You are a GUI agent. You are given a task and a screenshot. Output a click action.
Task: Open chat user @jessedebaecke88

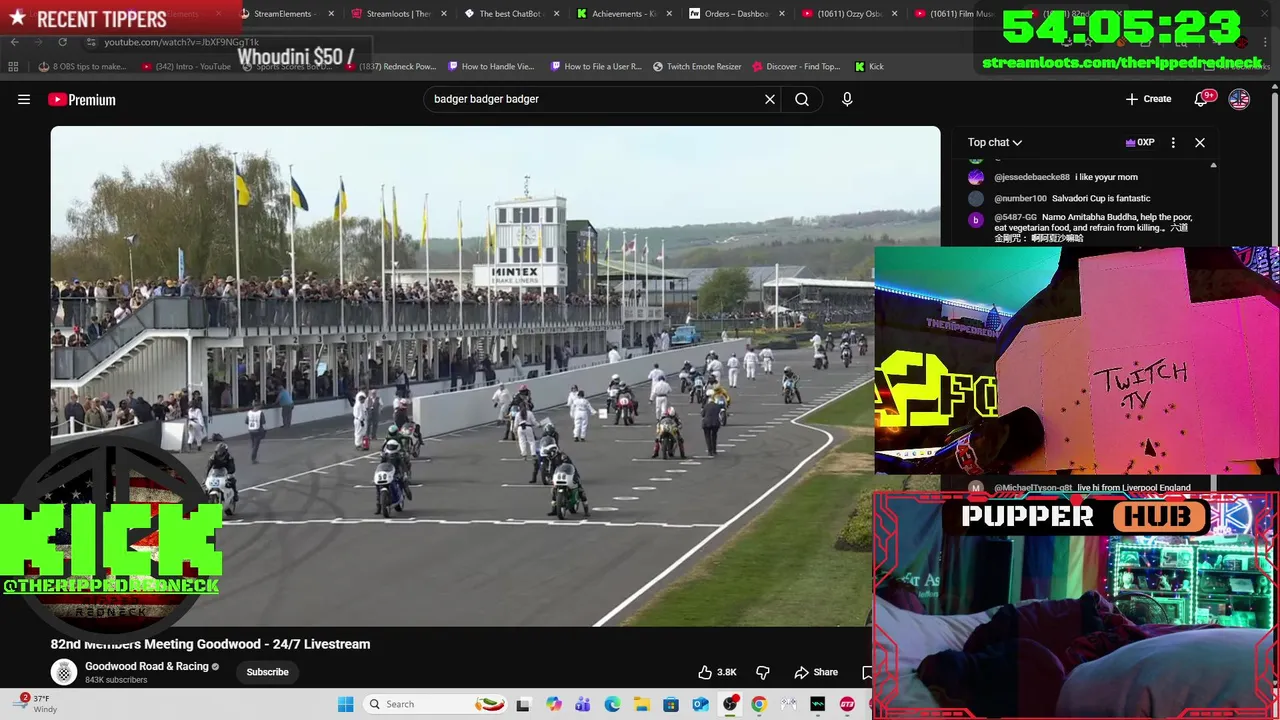tap(1032, 177)
